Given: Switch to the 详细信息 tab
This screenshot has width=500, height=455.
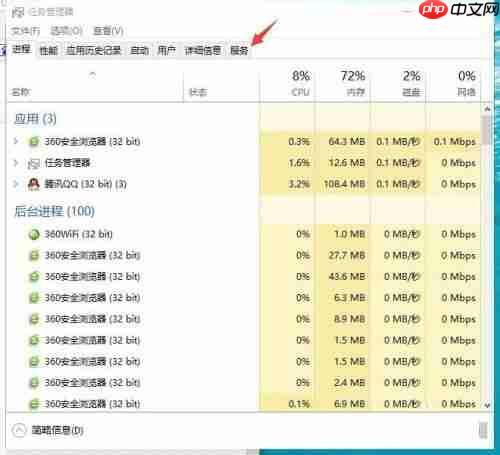Looking at the screenshot, I should coord(203,50).
